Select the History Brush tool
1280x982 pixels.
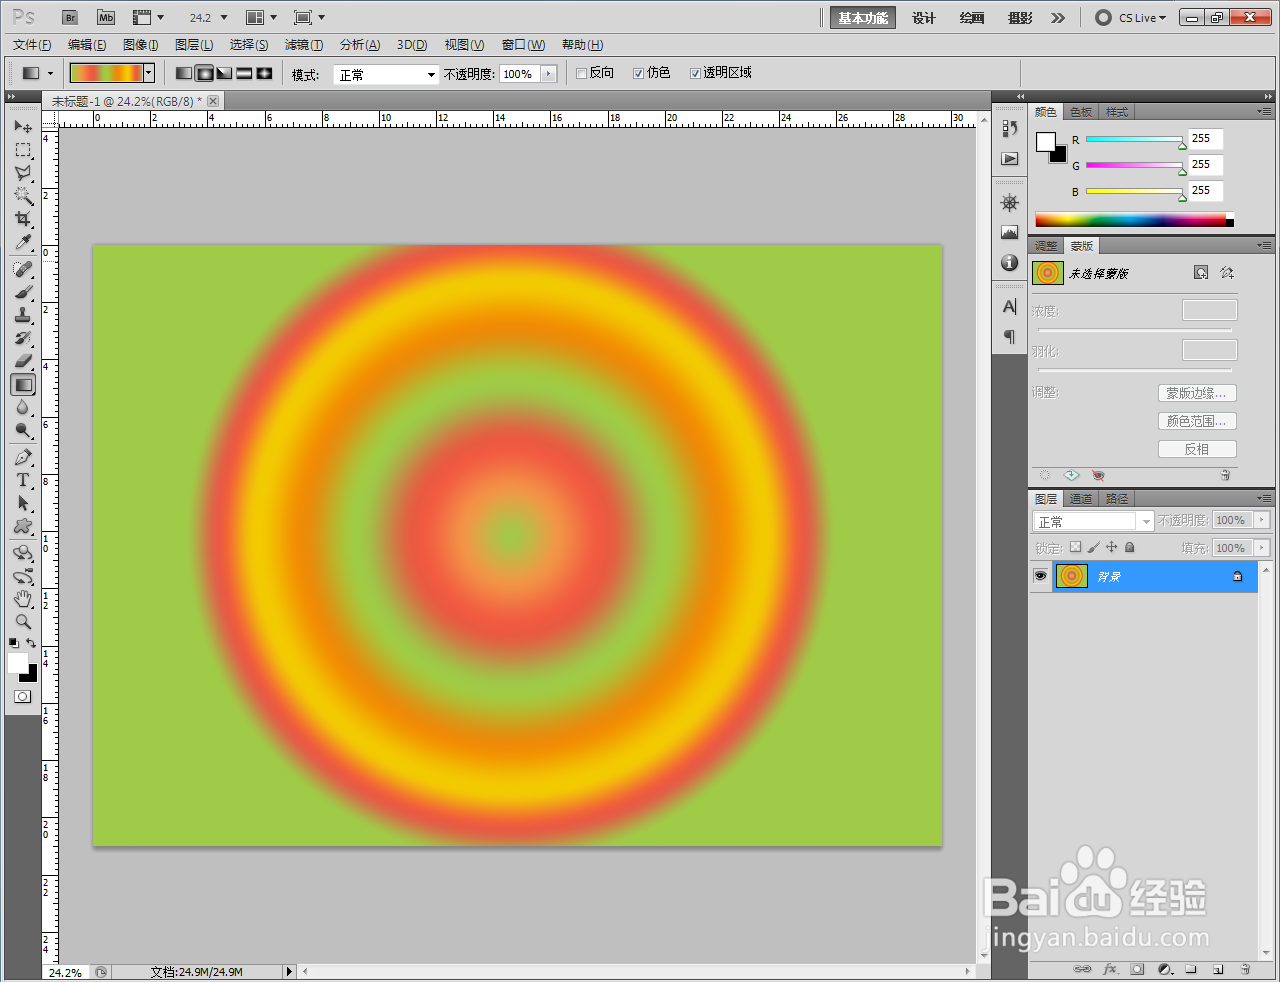point(23,338)
